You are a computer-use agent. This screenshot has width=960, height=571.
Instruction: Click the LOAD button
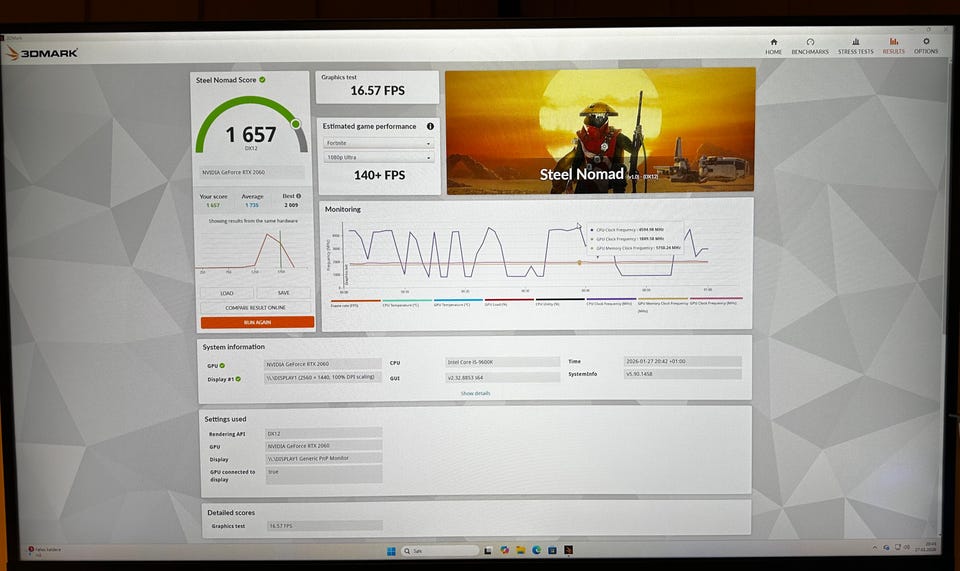tap(227, 293)
